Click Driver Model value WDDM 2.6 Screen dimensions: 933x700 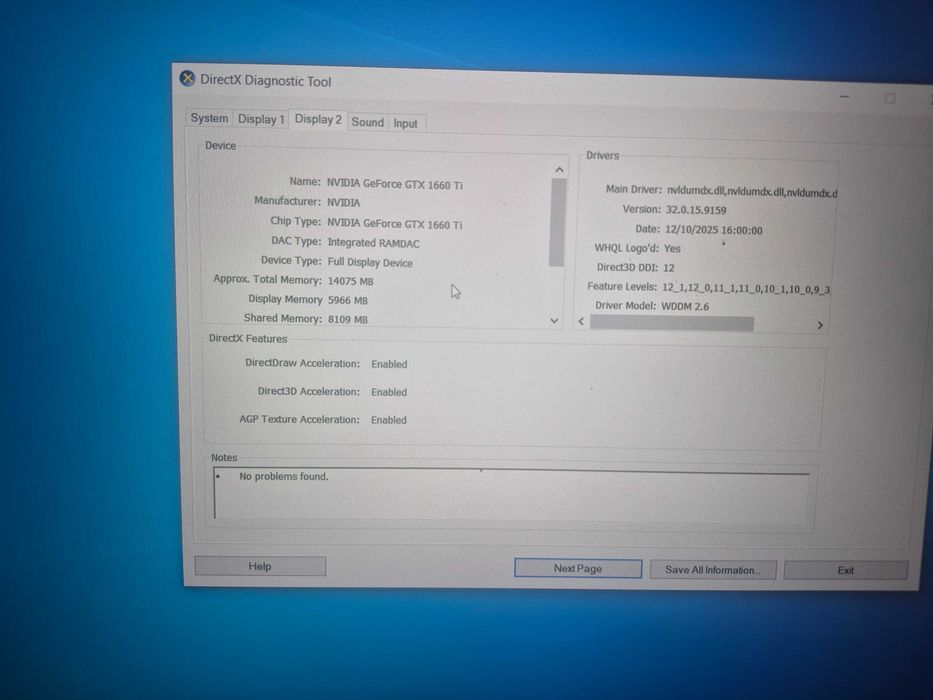coord(685,307)
